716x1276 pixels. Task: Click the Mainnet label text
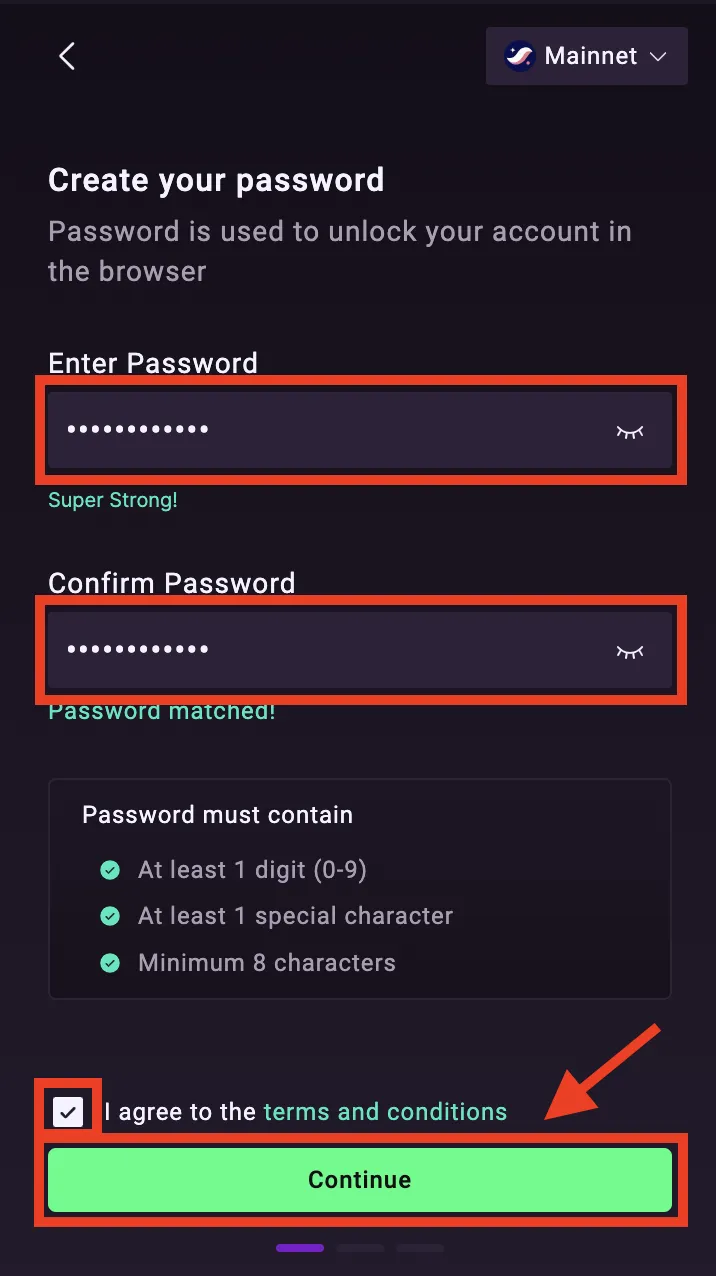point(591,56)
